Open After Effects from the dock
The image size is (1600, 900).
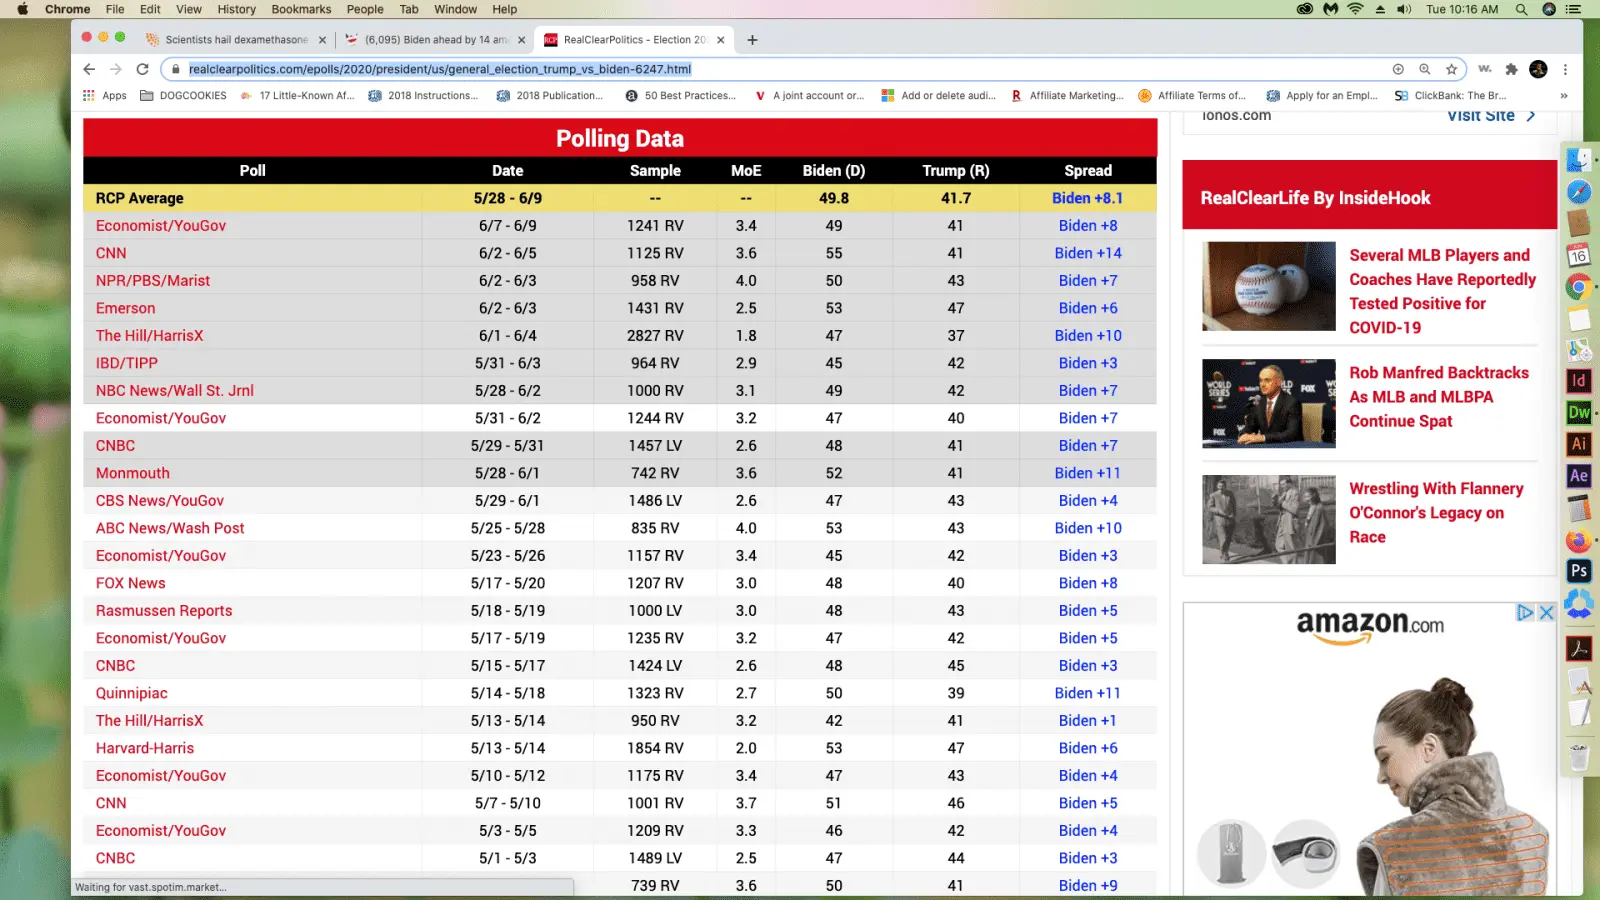pyautogui.click(x=1578, y=476)
